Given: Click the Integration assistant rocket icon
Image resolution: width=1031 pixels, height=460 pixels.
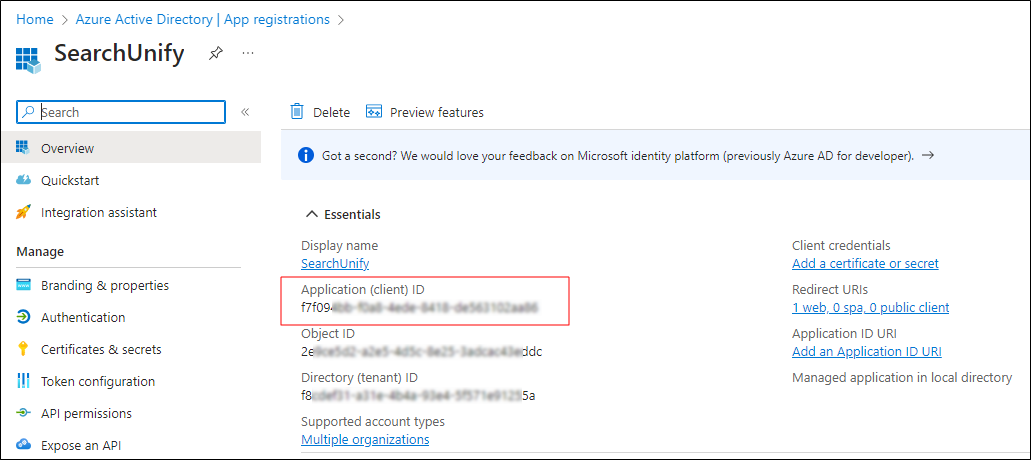Looking at the screenshot, I should tap(23, 212).
